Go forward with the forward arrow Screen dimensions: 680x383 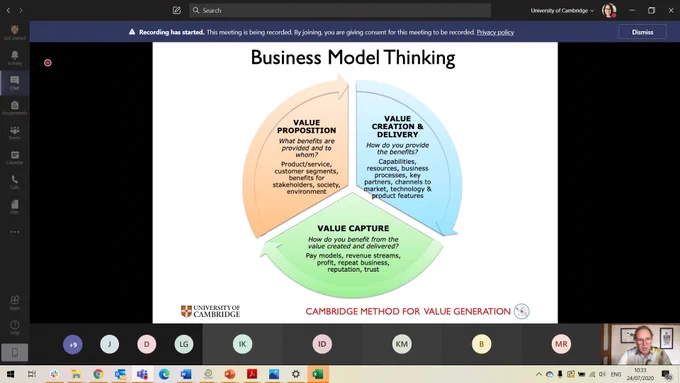[x=21, y=10]
